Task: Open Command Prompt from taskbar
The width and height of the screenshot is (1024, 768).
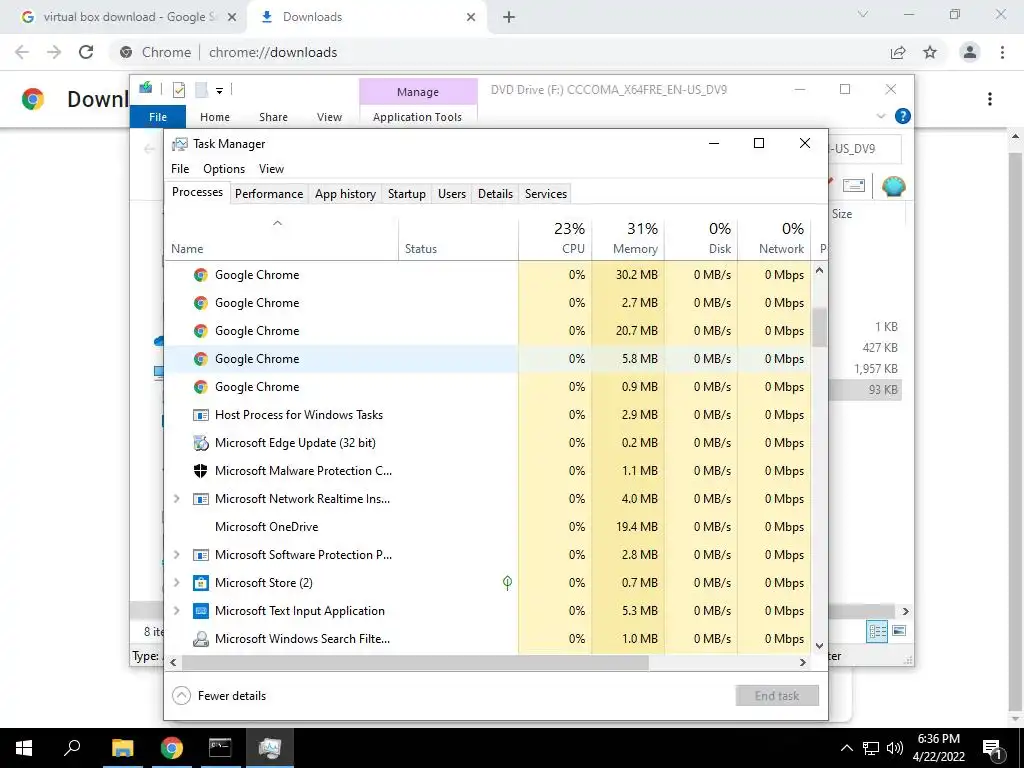Action: 220,748
